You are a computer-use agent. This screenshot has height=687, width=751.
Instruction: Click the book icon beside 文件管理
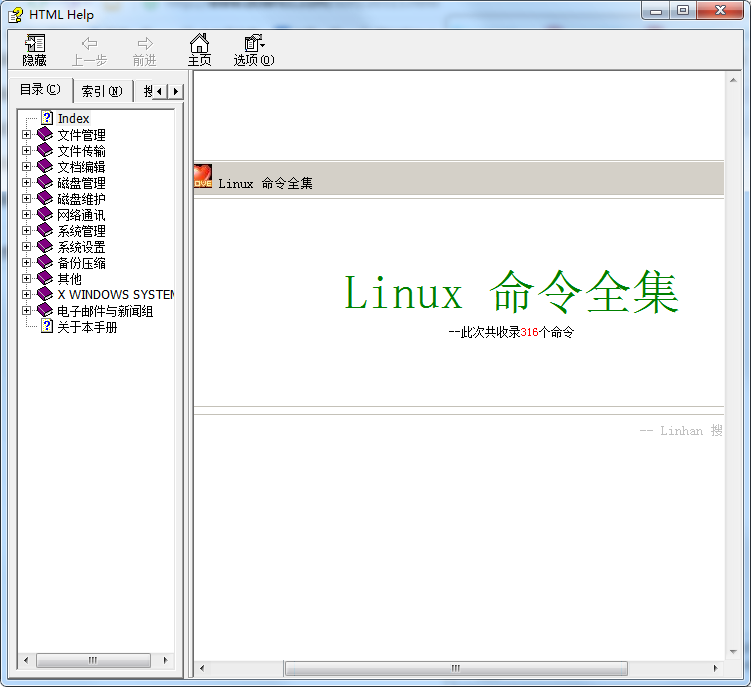click(45, 135)
